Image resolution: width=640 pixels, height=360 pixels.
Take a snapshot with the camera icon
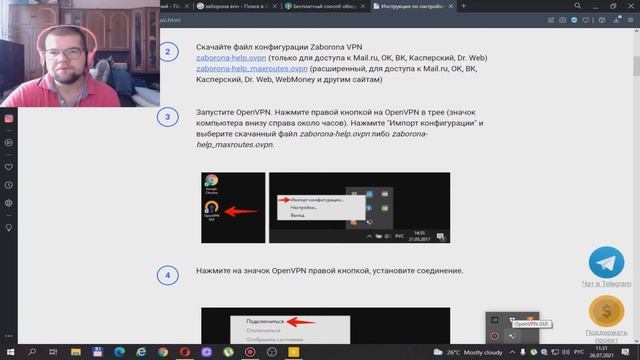point(562,20)
